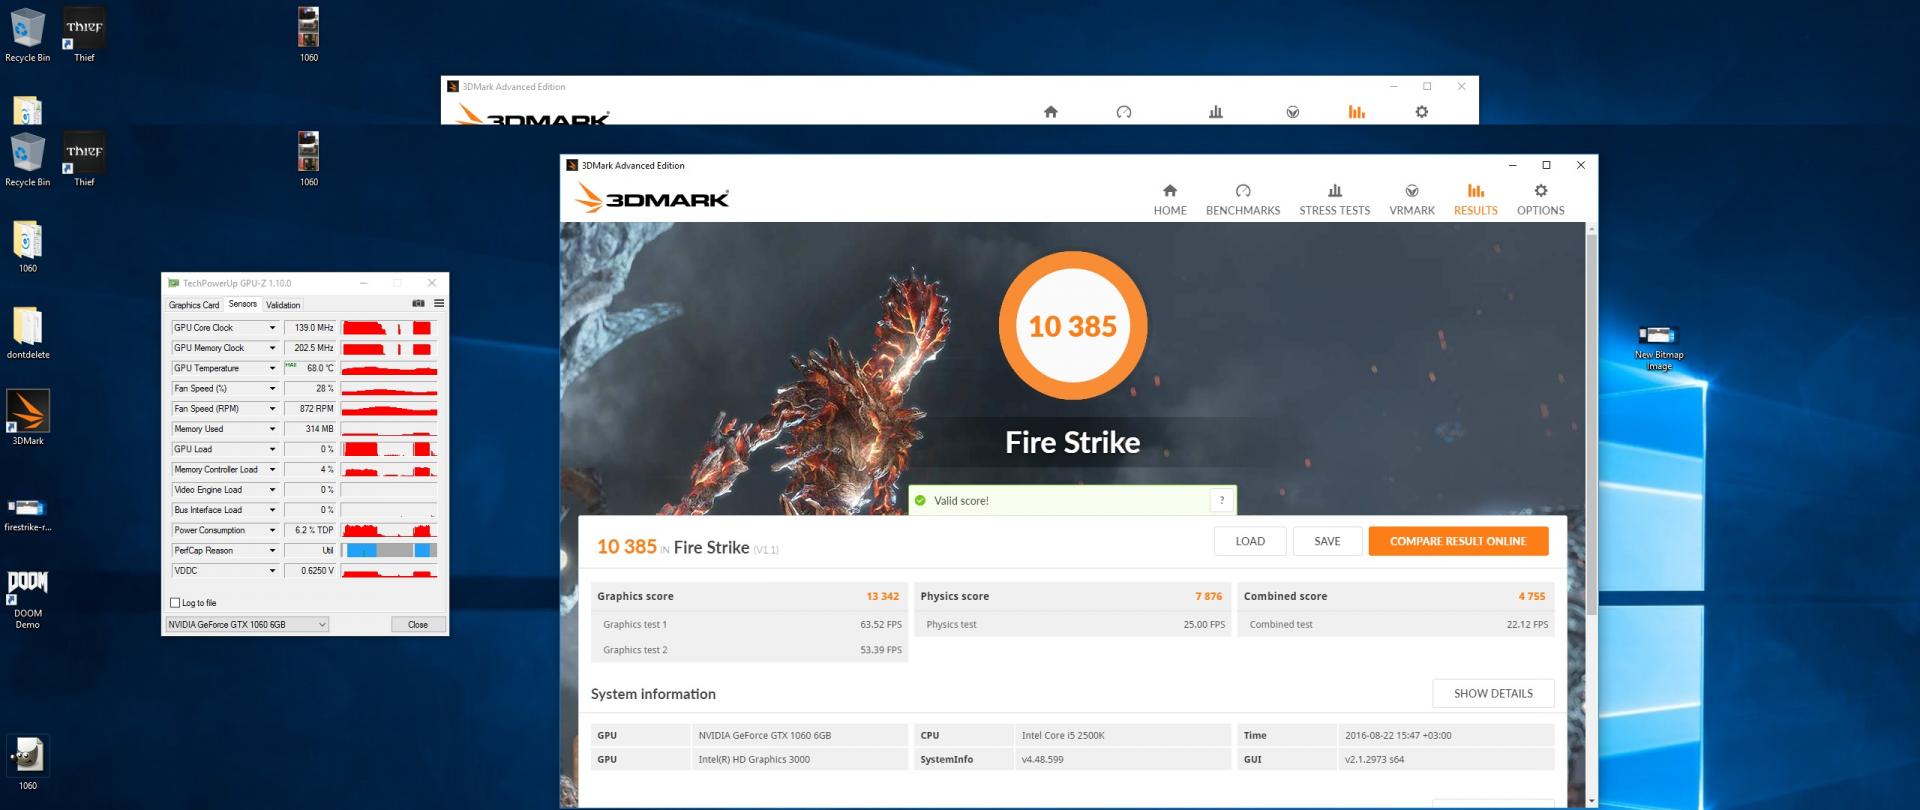Go to Benchmarks in the front 3DMark window
The image size is (1920, 810).
(1243, 199)
